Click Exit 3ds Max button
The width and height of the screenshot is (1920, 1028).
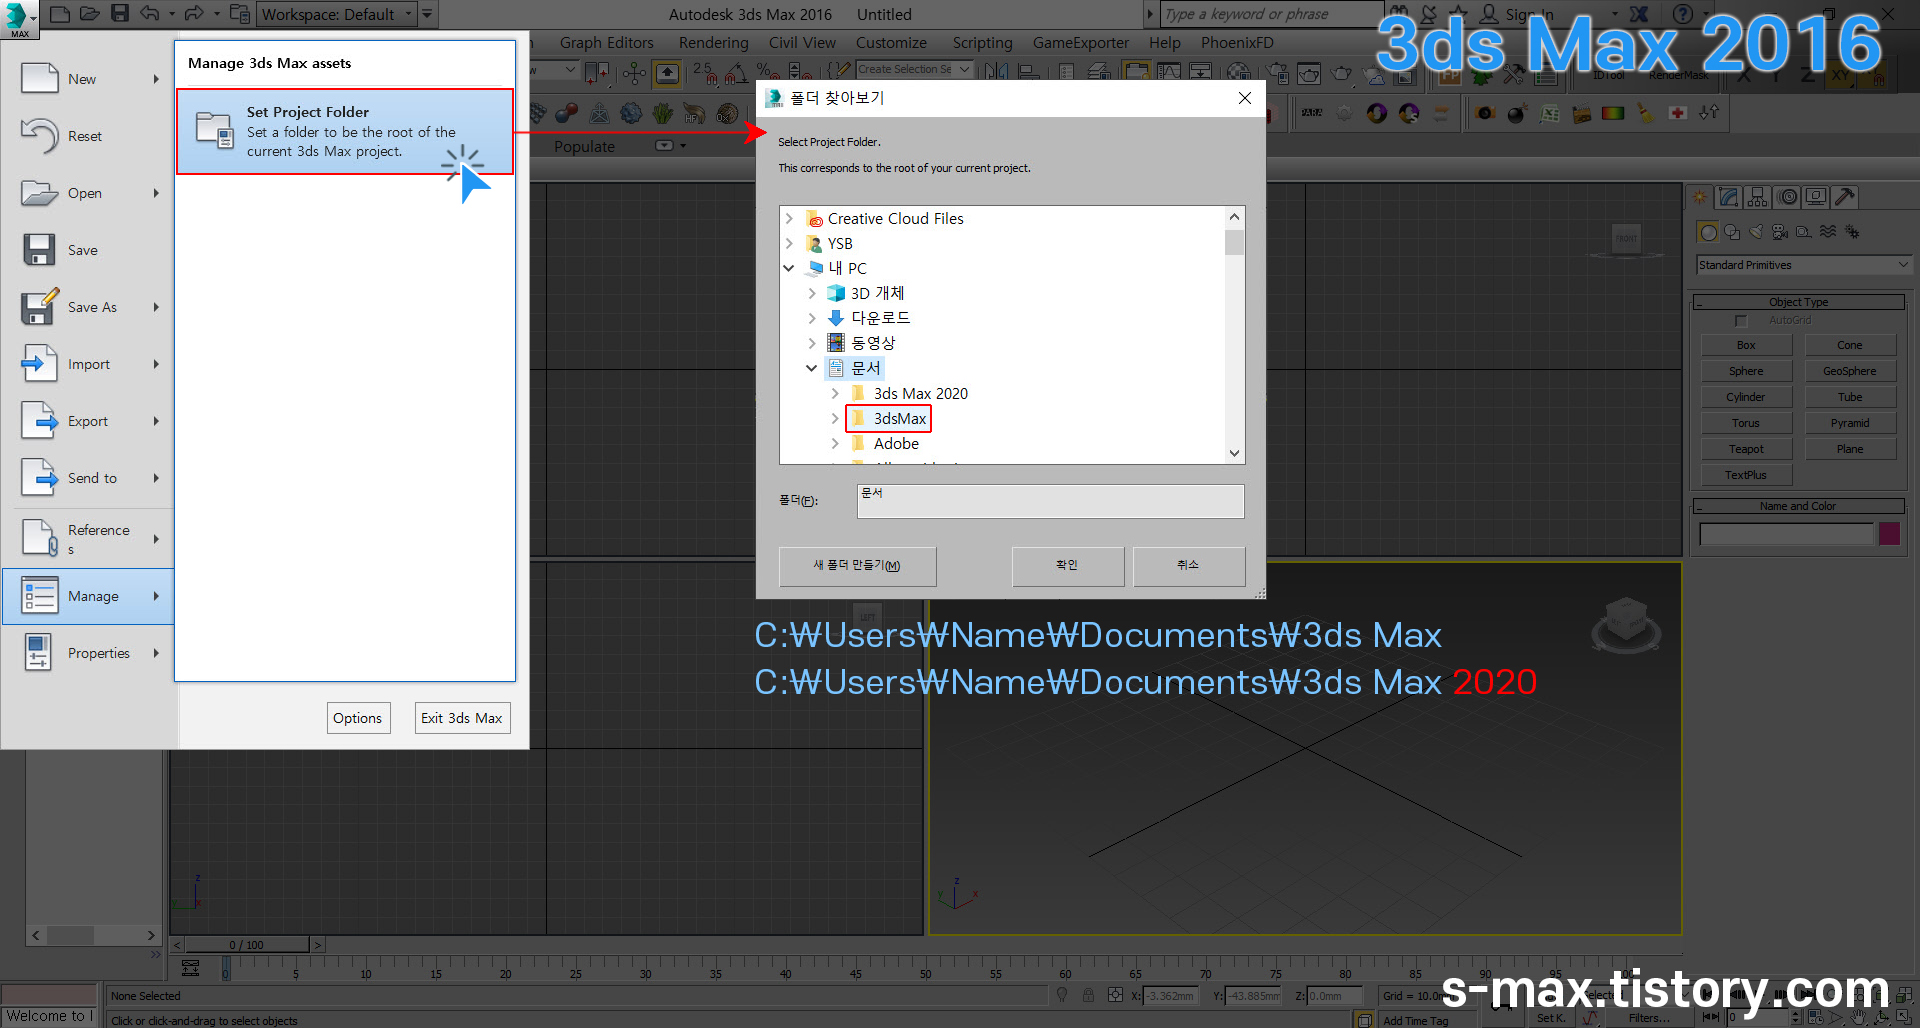pos(462,718)
